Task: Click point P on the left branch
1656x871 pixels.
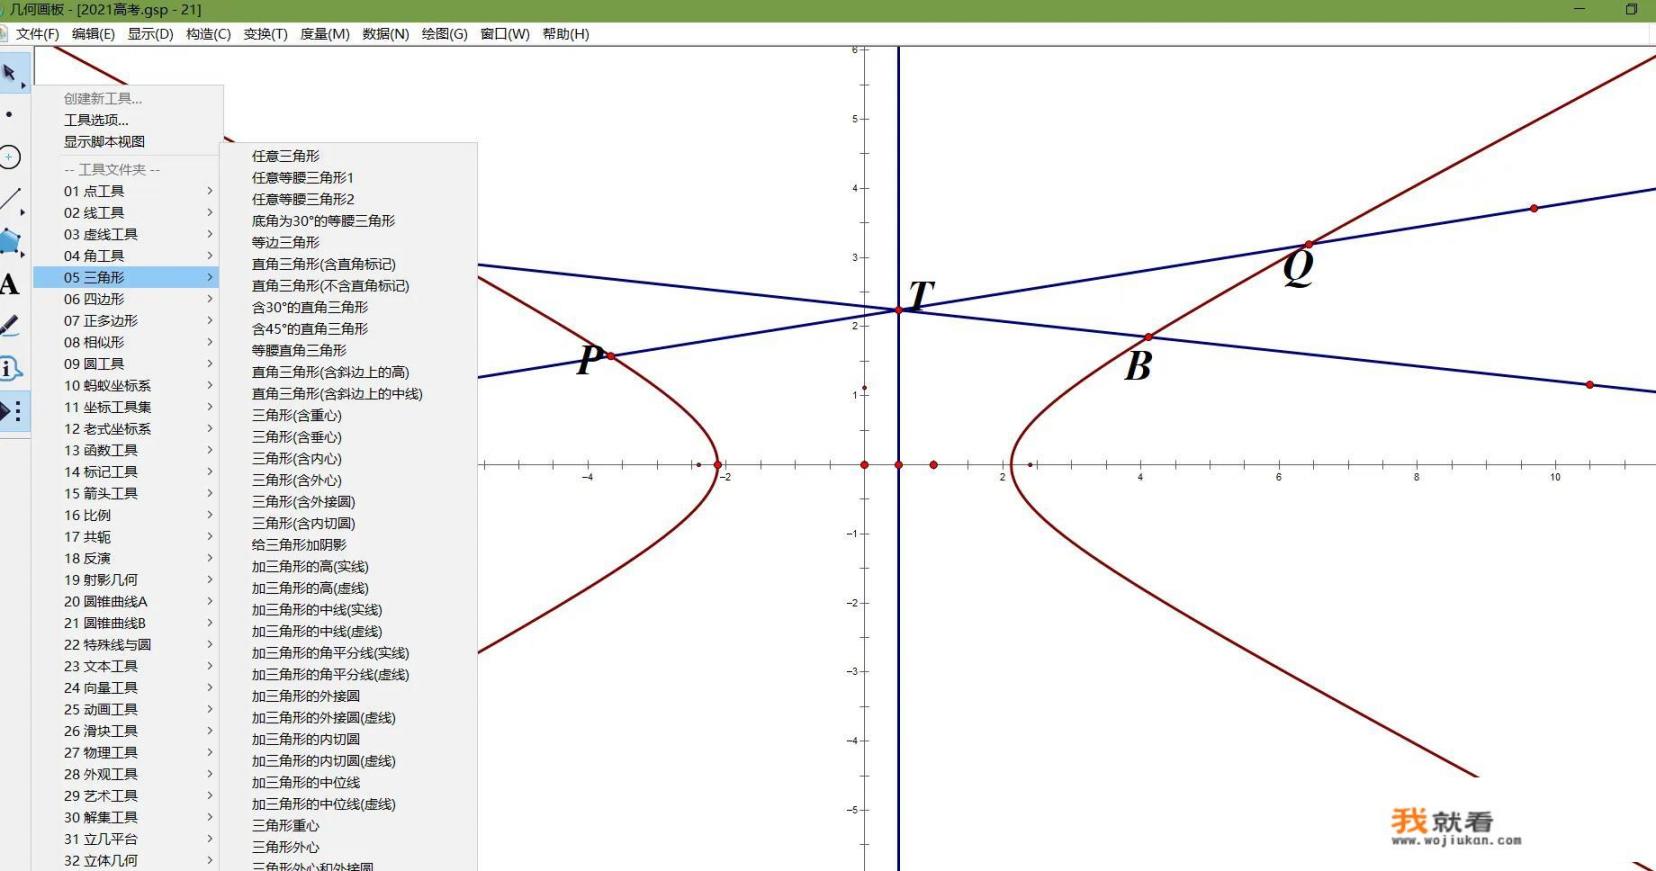Action: pyautogui.click(x=611, y=356)
